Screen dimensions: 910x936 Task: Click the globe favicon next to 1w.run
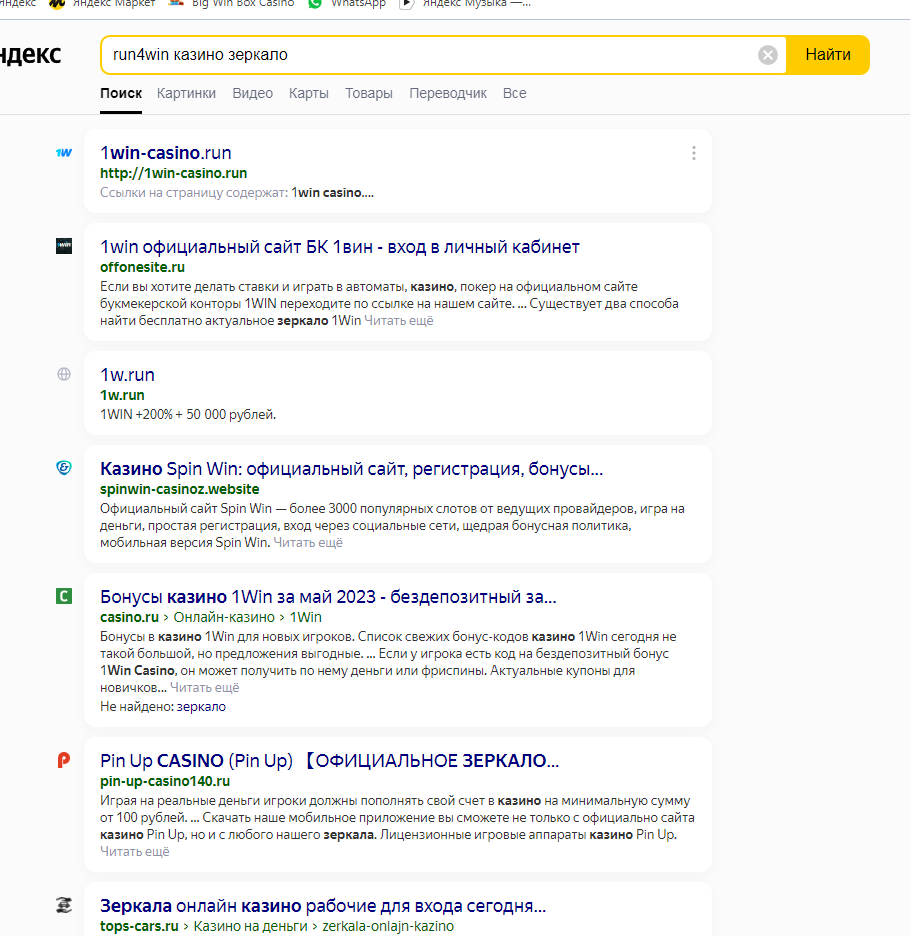[64, 375]
